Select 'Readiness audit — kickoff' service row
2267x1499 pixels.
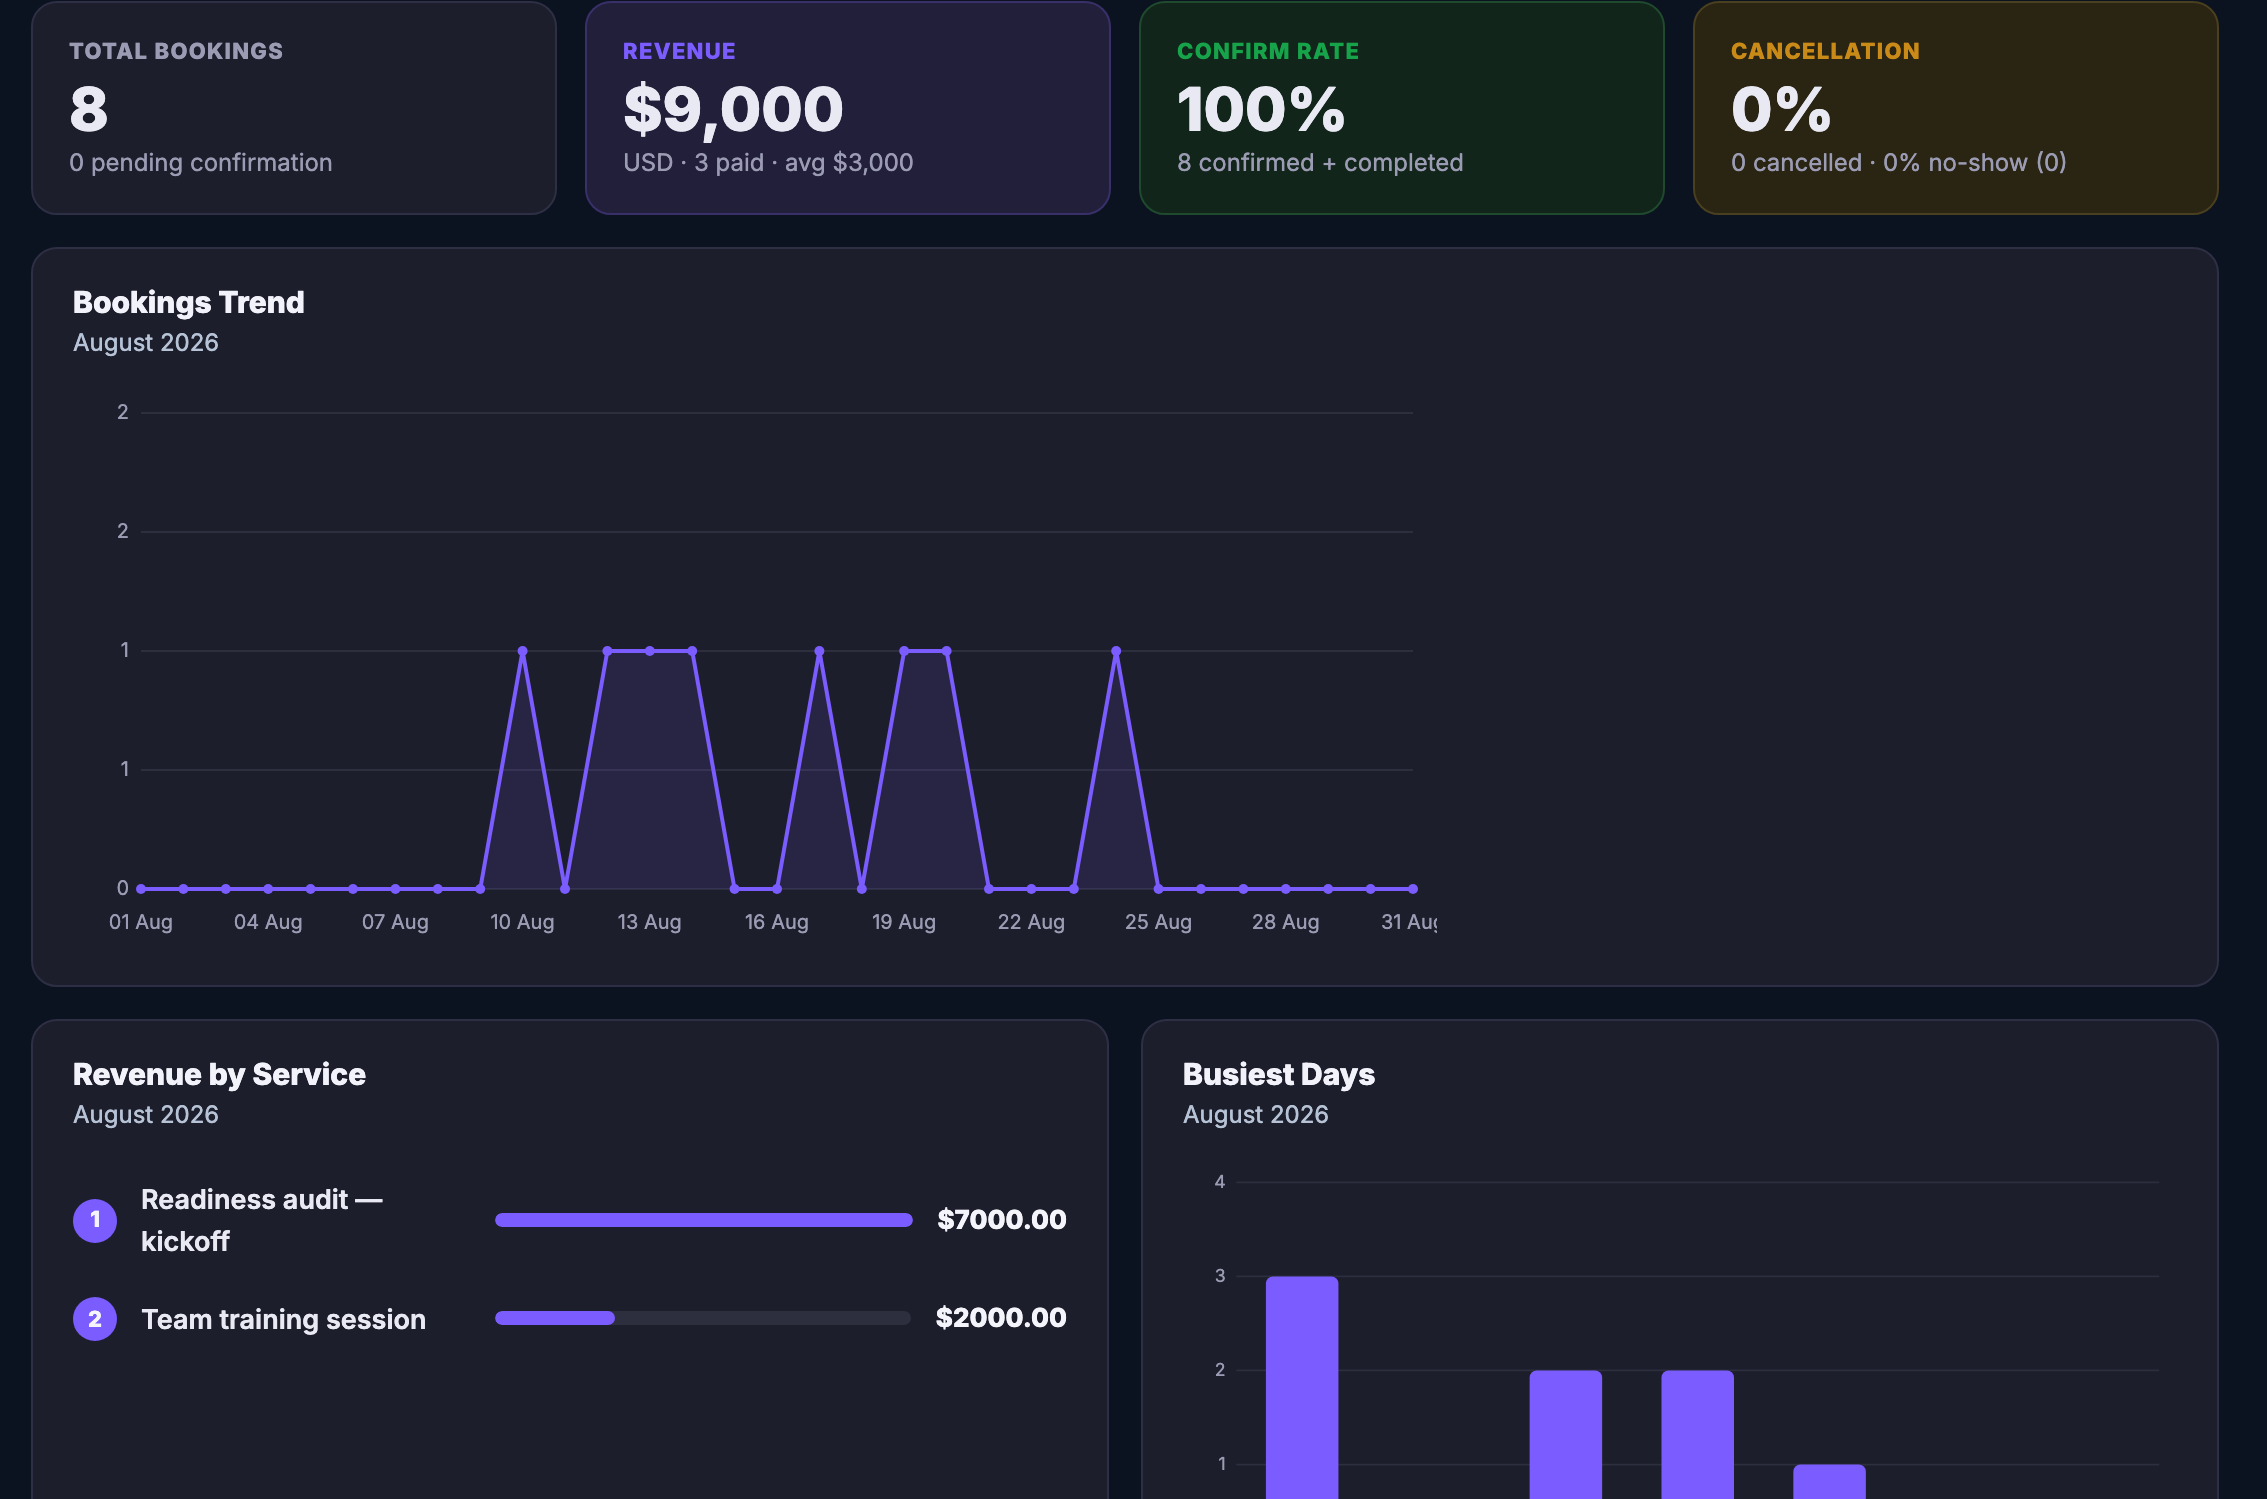coord(570,1220)
